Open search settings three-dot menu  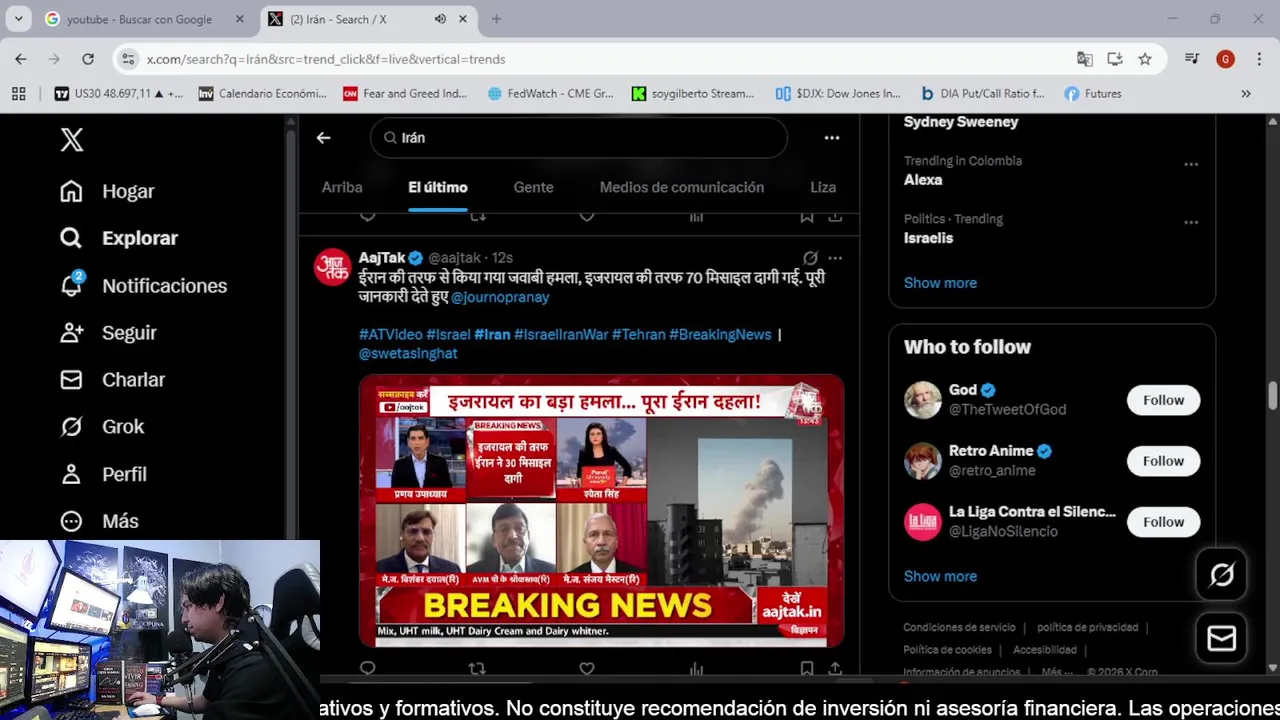coord(832,138)
